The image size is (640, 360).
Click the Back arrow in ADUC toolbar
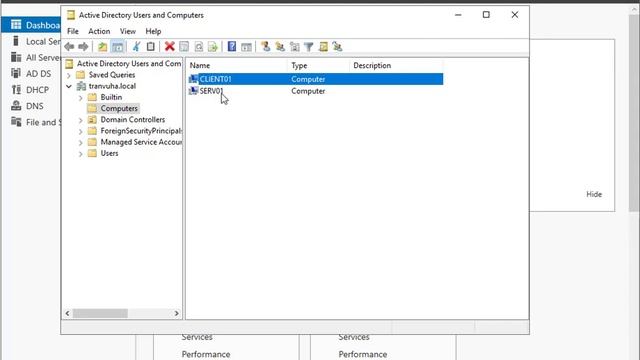pos(69,47)
